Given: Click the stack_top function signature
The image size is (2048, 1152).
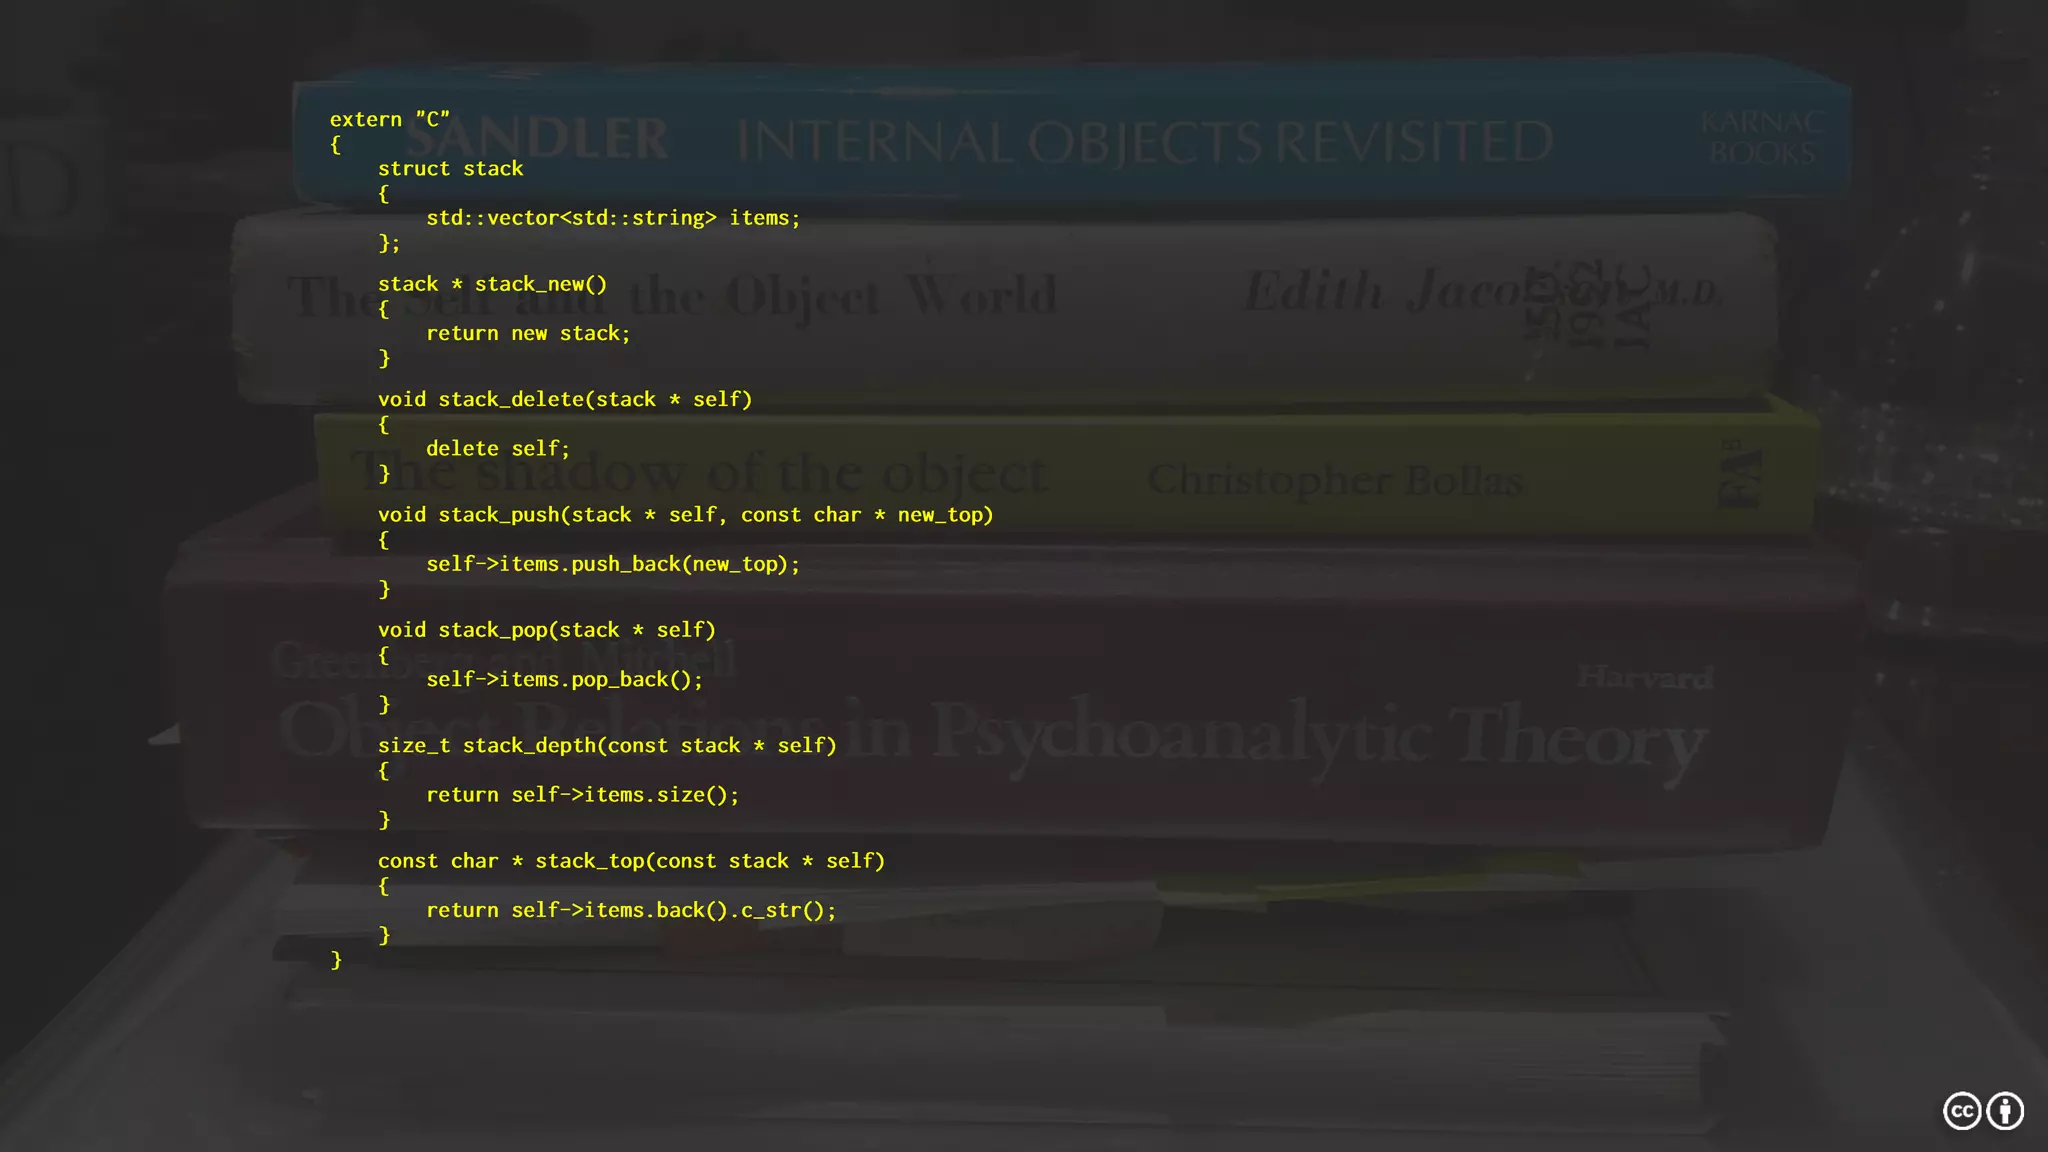Looking at the screenshot, I should click(631, 861).
